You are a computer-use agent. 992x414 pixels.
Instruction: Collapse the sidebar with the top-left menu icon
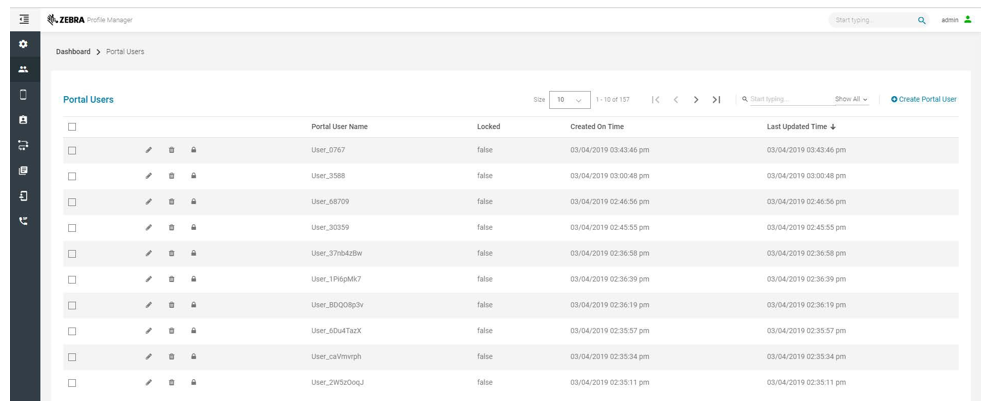(x=20, y=19)
